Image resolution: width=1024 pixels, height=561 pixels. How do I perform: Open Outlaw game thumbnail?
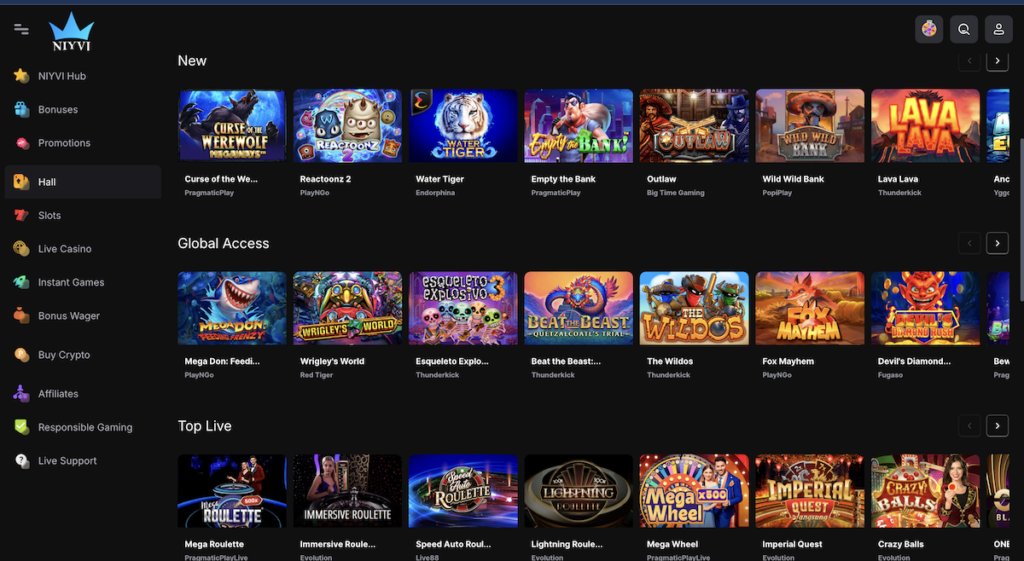[694, 125]
